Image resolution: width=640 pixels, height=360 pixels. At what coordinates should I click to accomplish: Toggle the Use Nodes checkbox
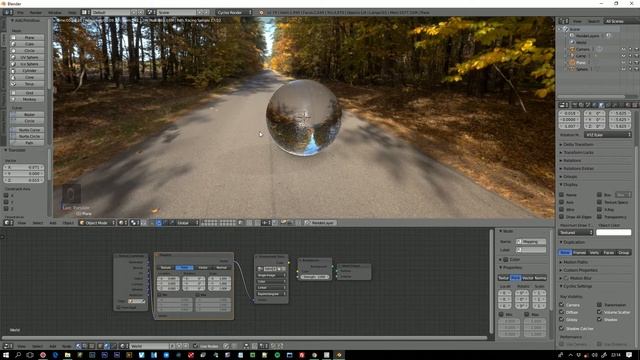196,346
